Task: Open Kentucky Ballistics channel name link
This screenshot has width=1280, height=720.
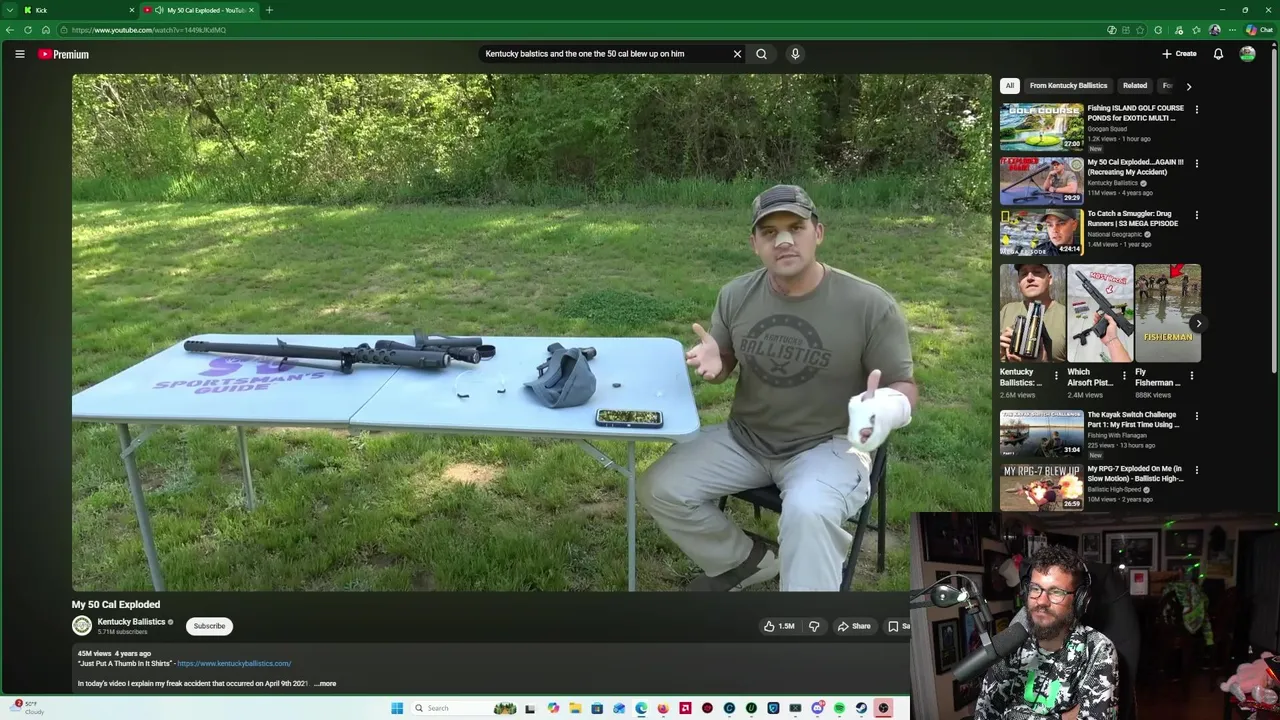Action: tap(131, 622)
